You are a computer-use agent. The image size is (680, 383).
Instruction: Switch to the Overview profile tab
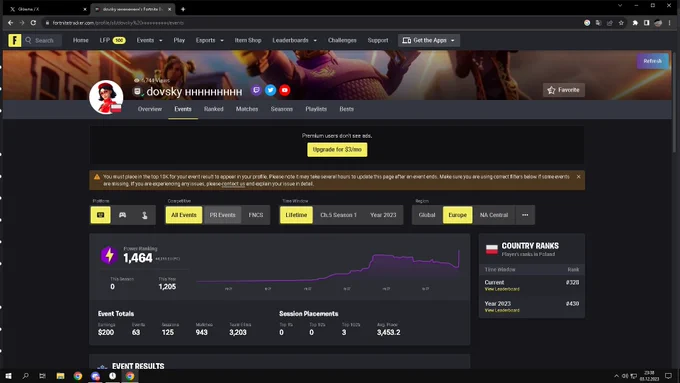click(150, 109)
